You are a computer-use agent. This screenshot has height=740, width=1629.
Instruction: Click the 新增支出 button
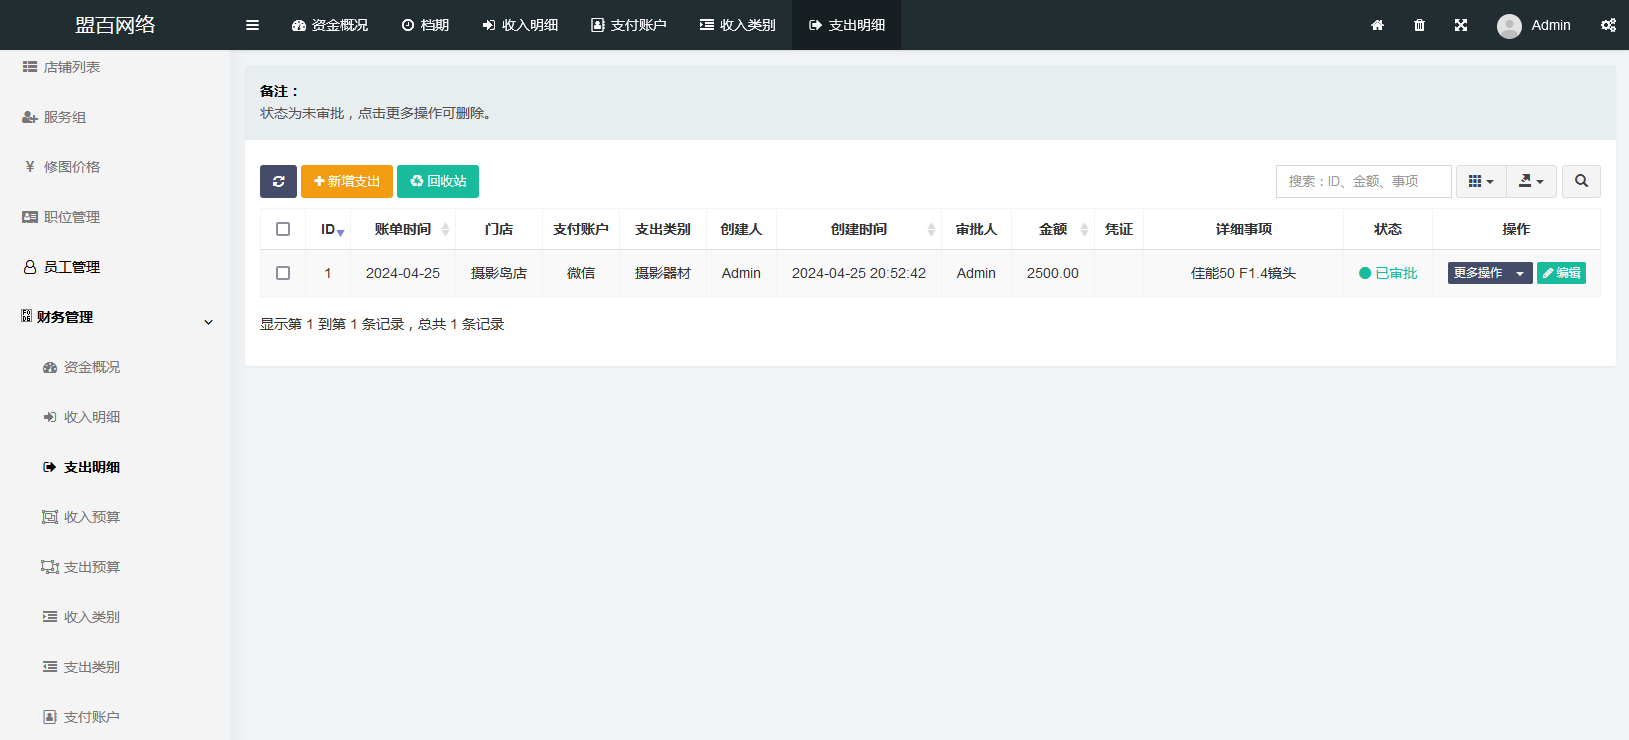pos(346,181)
